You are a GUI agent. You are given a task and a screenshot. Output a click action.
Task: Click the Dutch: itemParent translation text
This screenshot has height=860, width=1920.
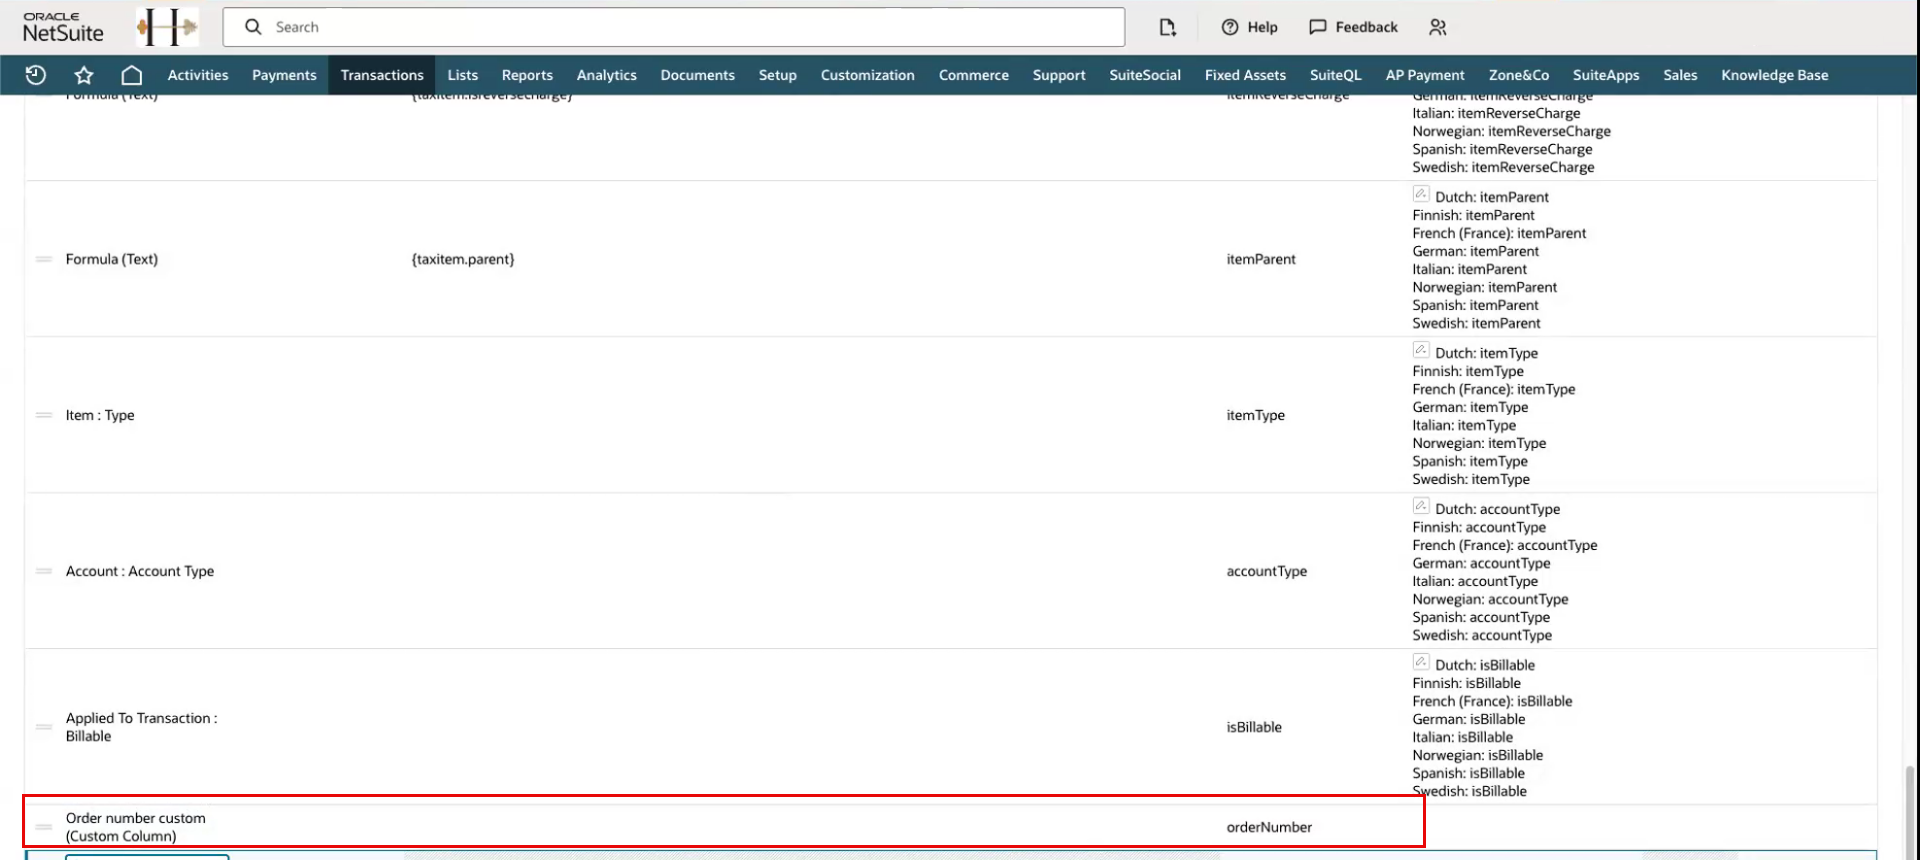(1492, 197)
